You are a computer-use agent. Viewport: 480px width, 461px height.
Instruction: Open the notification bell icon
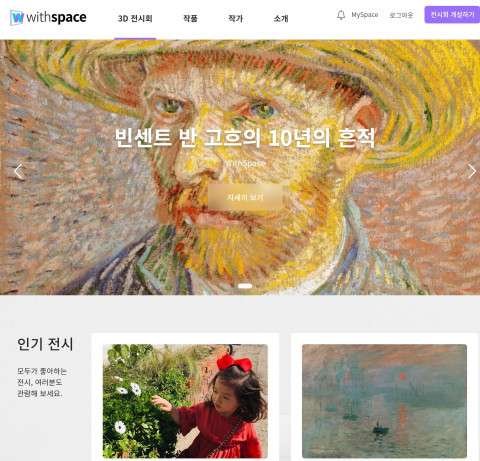coord(341,15)
